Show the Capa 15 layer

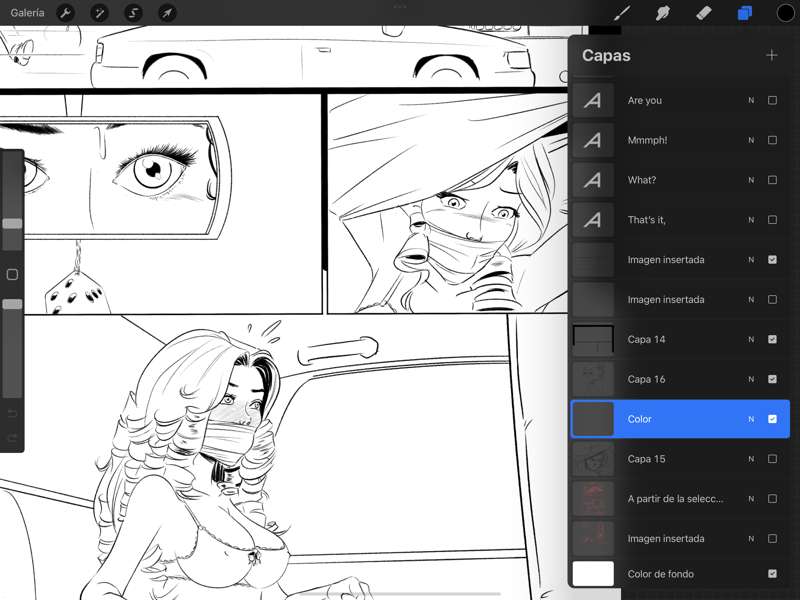click(x=772, y=459)
